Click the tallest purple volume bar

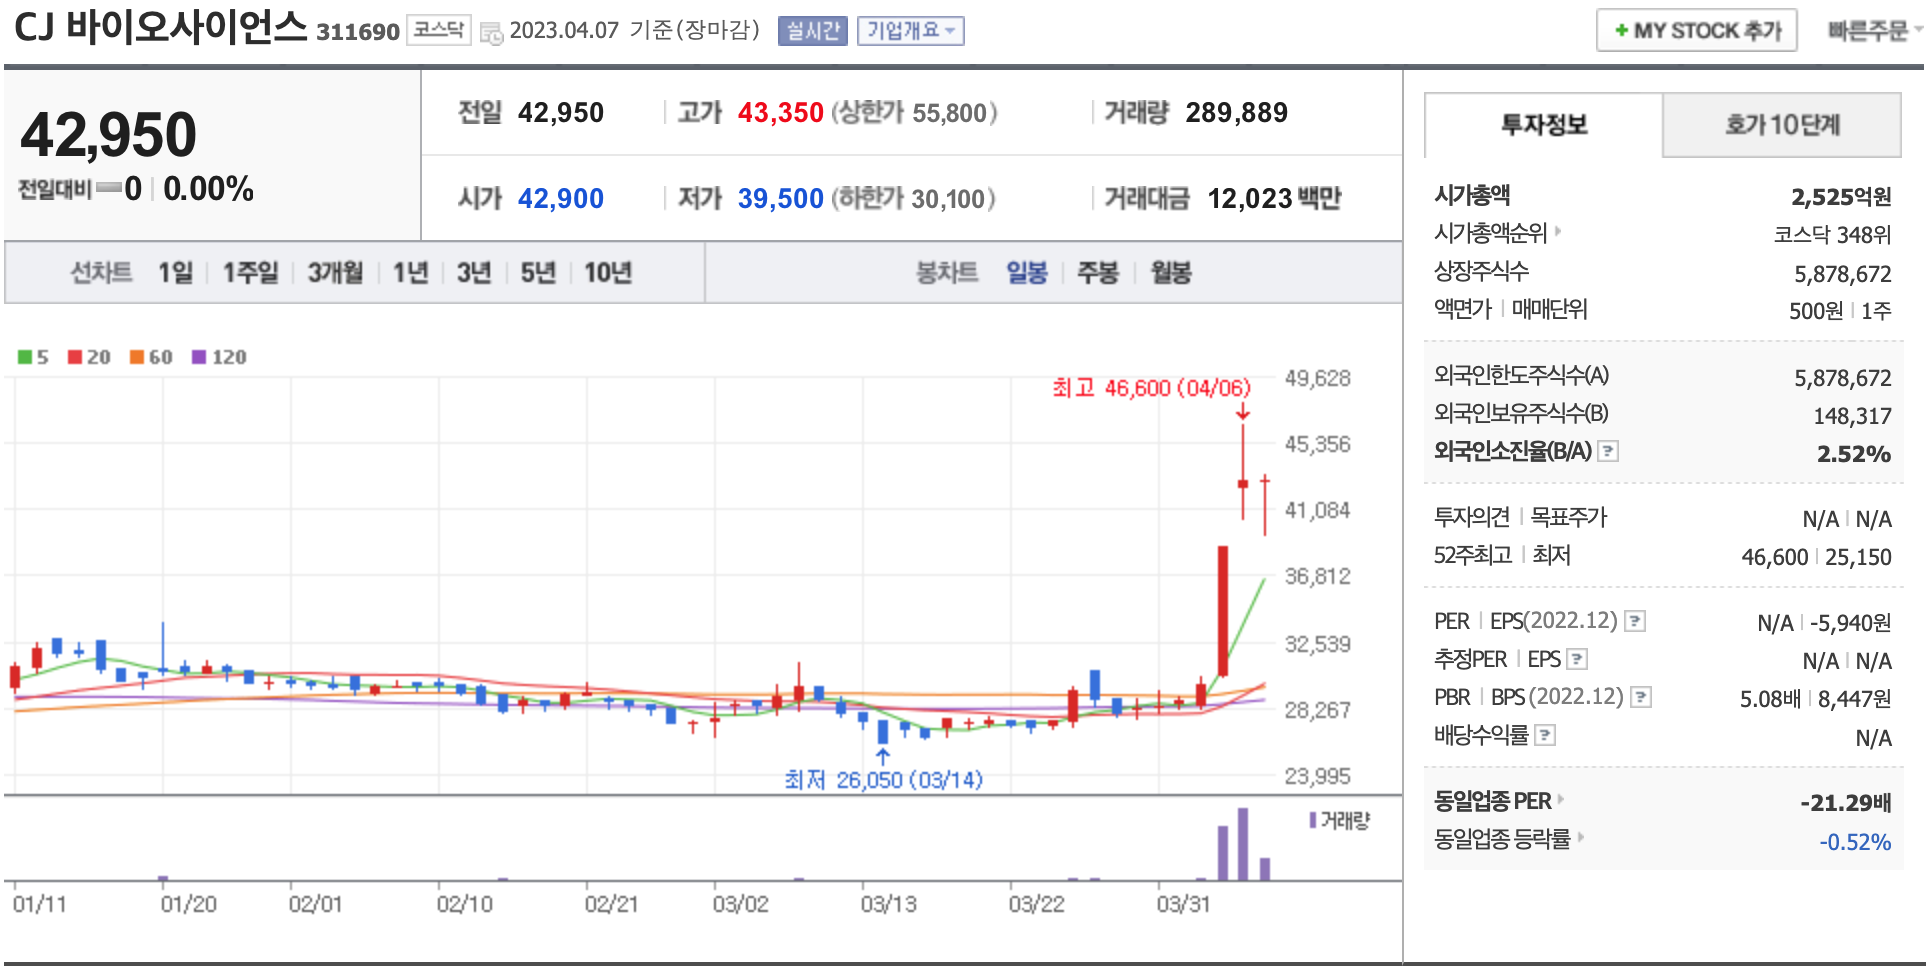(x=1243, y=844)
